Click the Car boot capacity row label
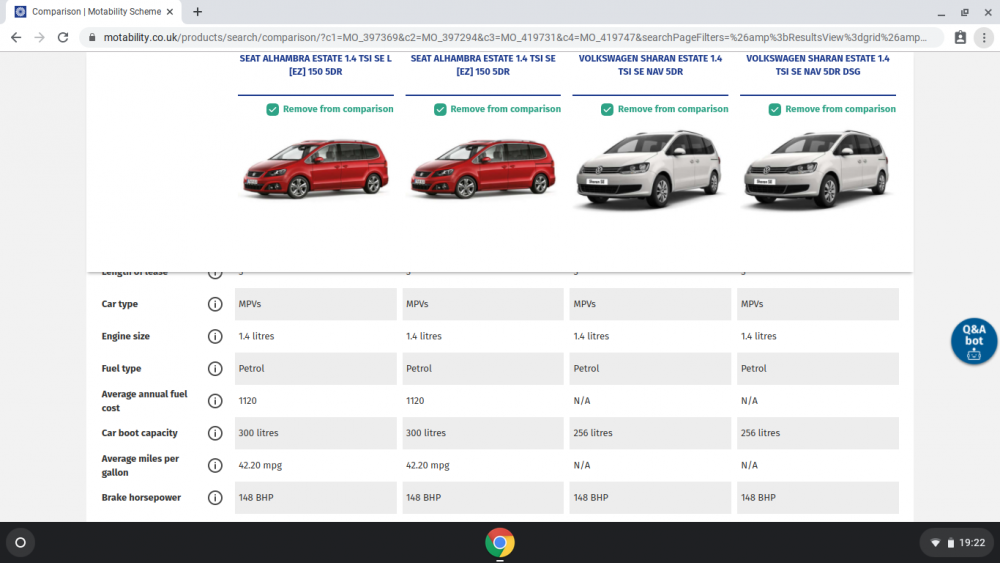This screenshot has width=1000, height=563. [x=140, y=433]
